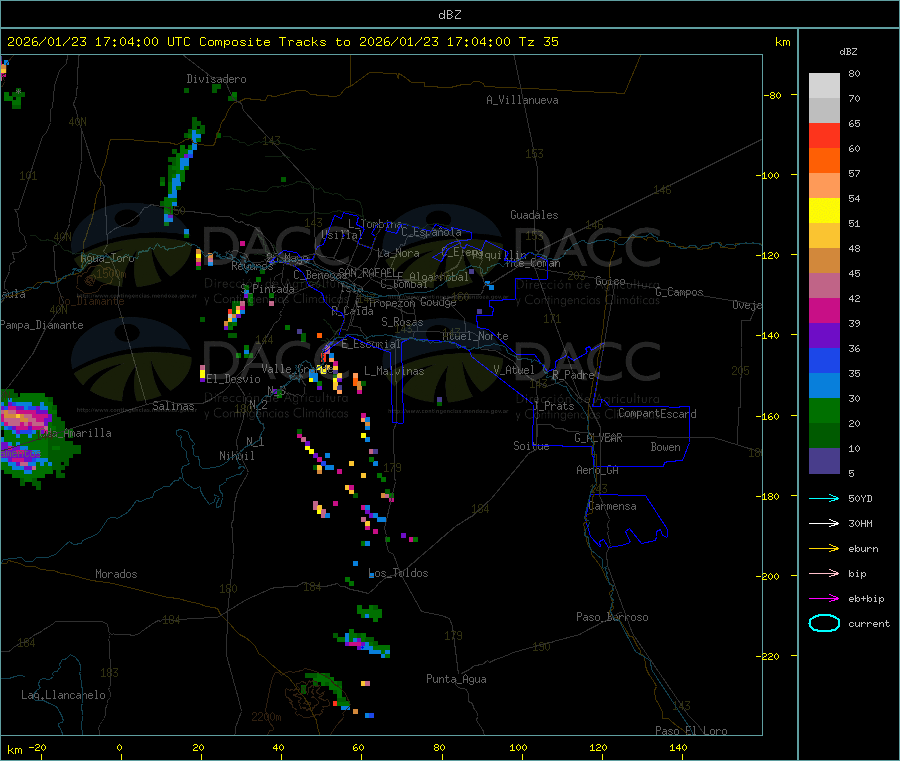Viewport: 900px width, 761px height.
Task: Click the Divisadero place label
Action: point(216,79)
